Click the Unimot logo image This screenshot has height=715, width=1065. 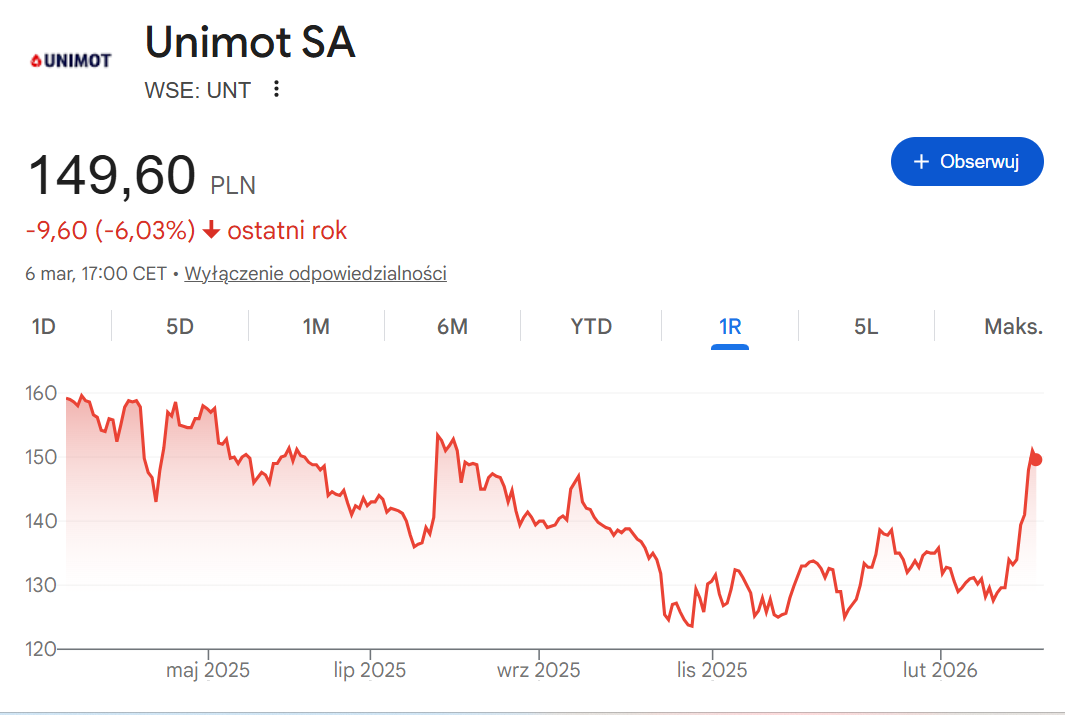click(70, 61)
